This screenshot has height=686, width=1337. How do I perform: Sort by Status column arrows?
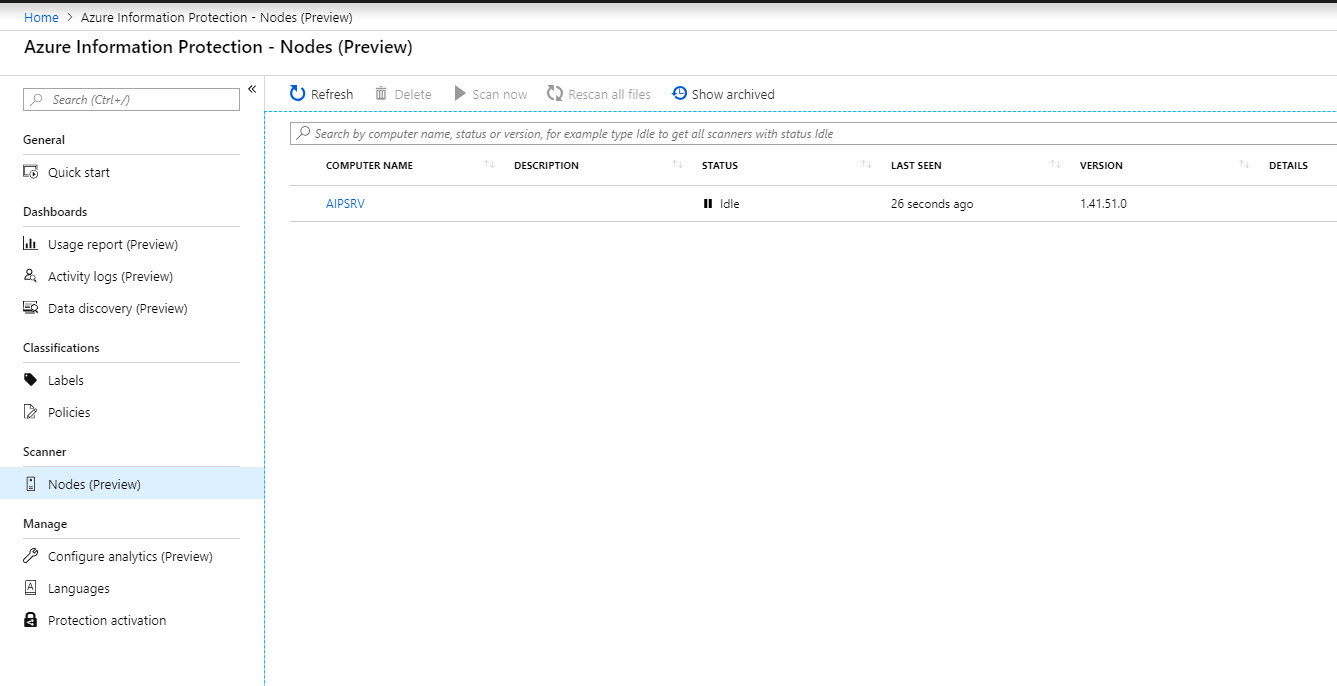(866, 165)
